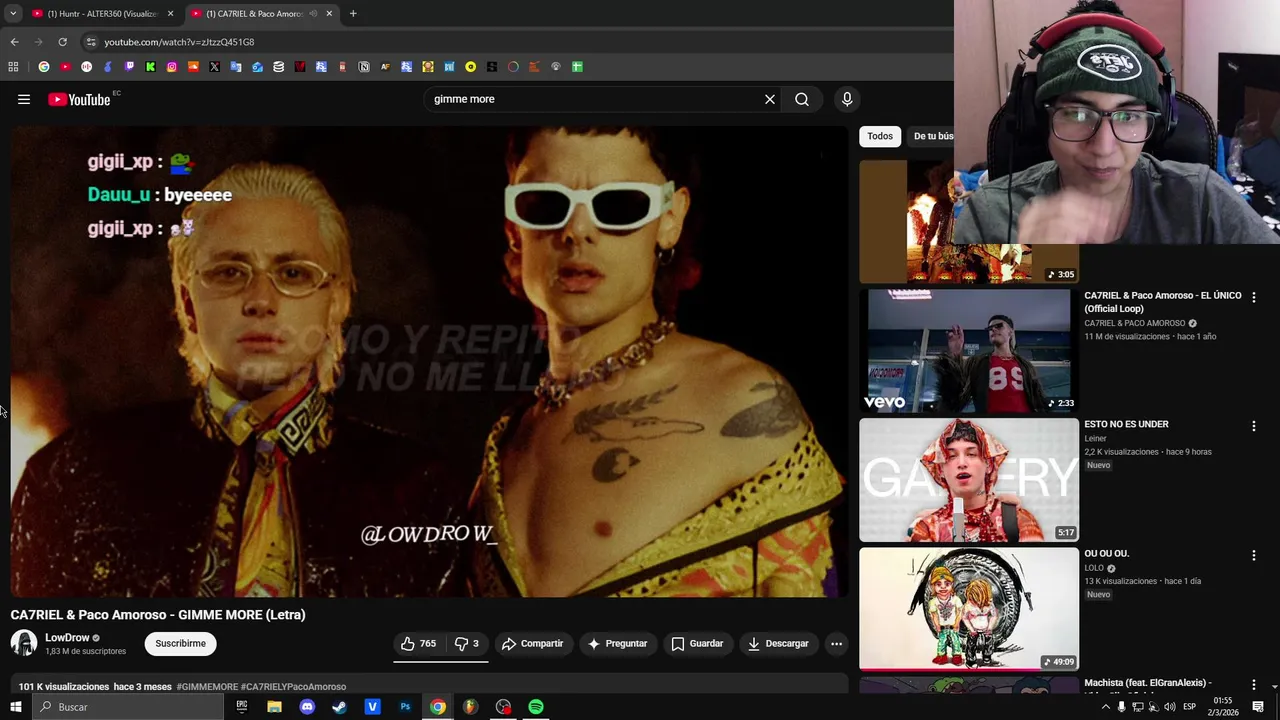
Task: Open ESTO NO ES UNDER thumbnail
Action: pyautogui.click(x=969, y=480)
